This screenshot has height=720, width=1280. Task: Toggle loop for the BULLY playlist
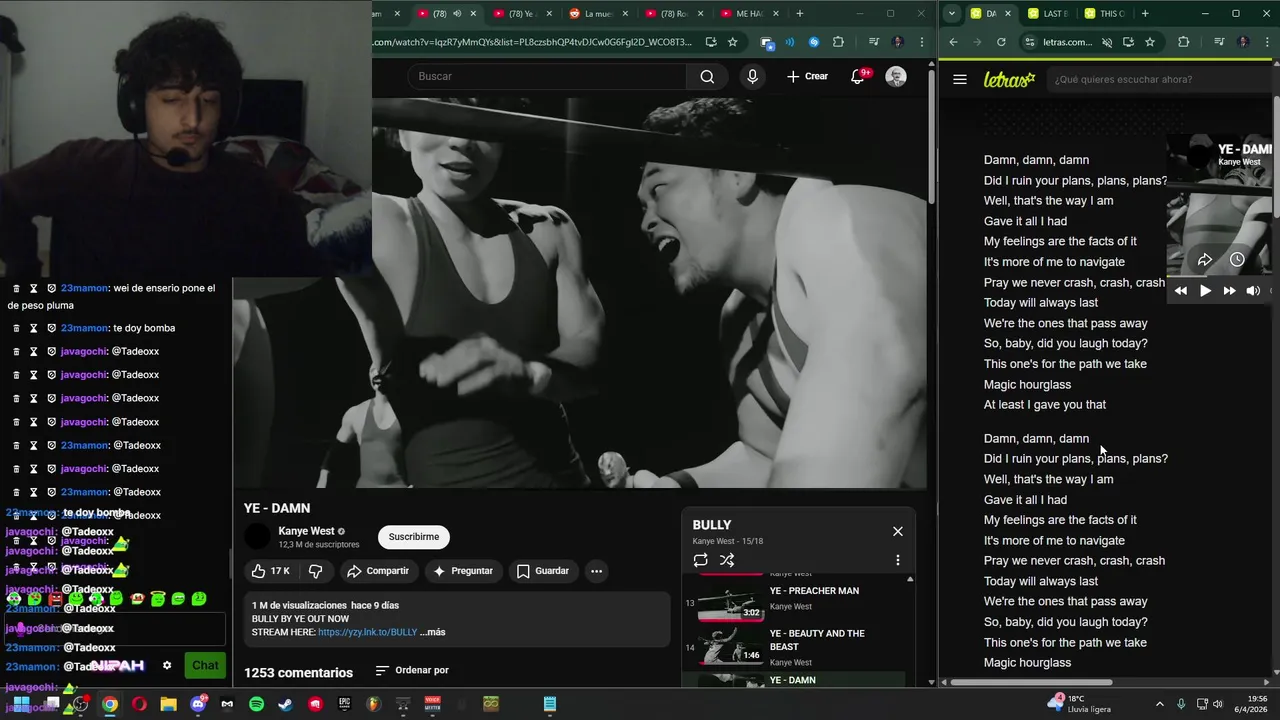[x=700, y=560]
